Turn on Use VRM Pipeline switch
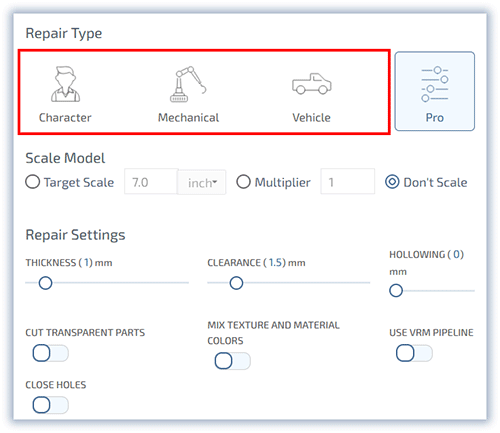500x433 pixels. pyautogui.click(x=414, y=353)
